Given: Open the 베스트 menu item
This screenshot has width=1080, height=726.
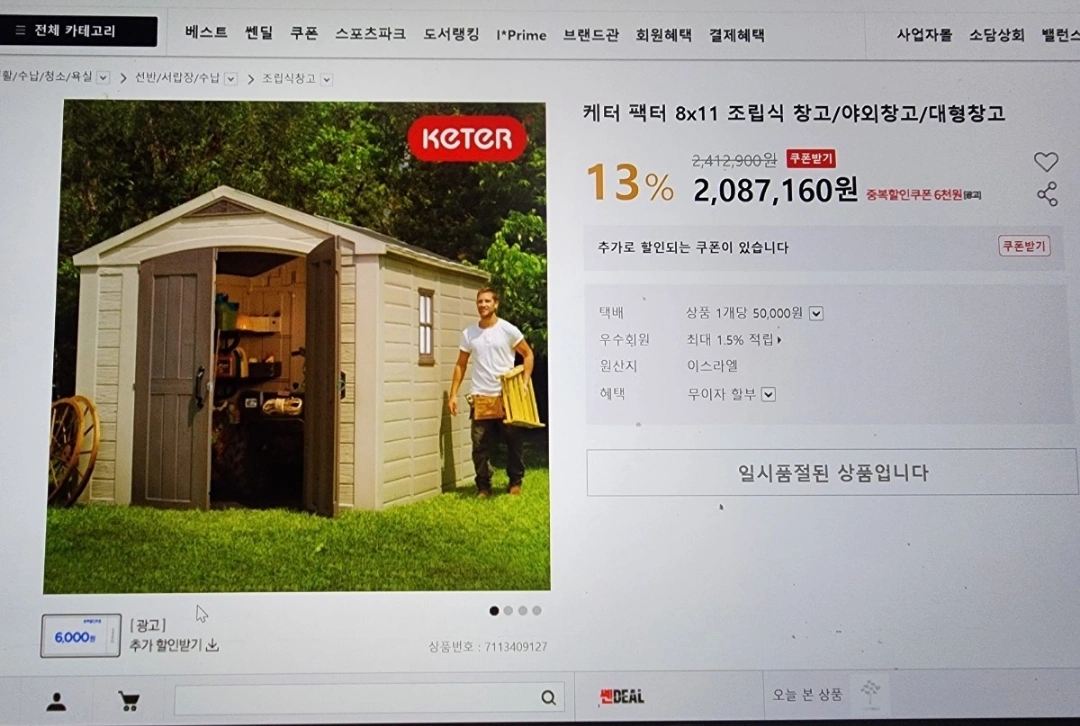Looking at the screenshot, I should click(x=207, y=32).
